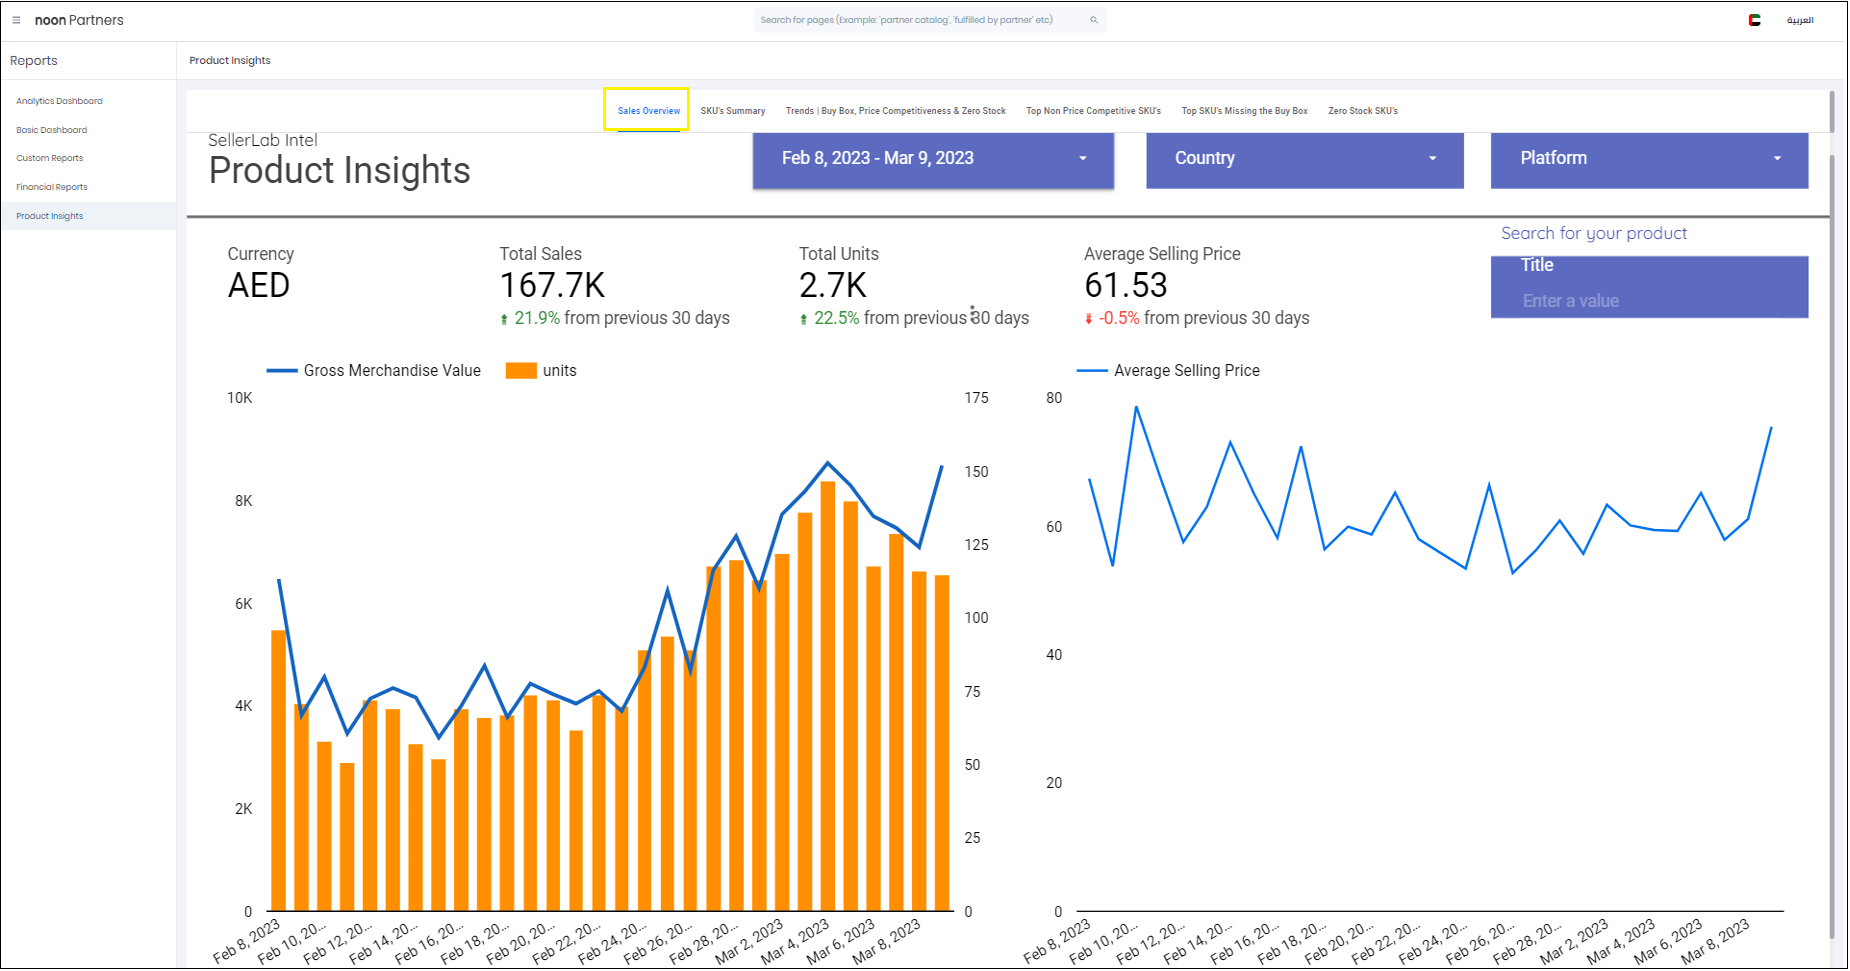Screen dimensions: 1850x971
Task: Switch language to Arabic
Action: pos(1800,20)
